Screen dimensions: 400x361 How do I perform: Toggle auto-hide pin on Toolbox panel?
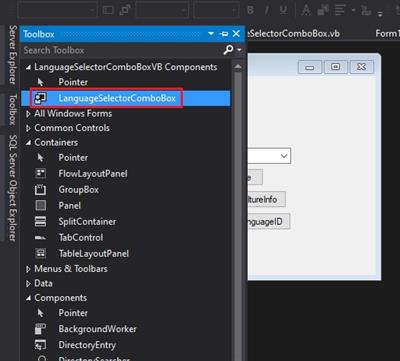point(224,34)
